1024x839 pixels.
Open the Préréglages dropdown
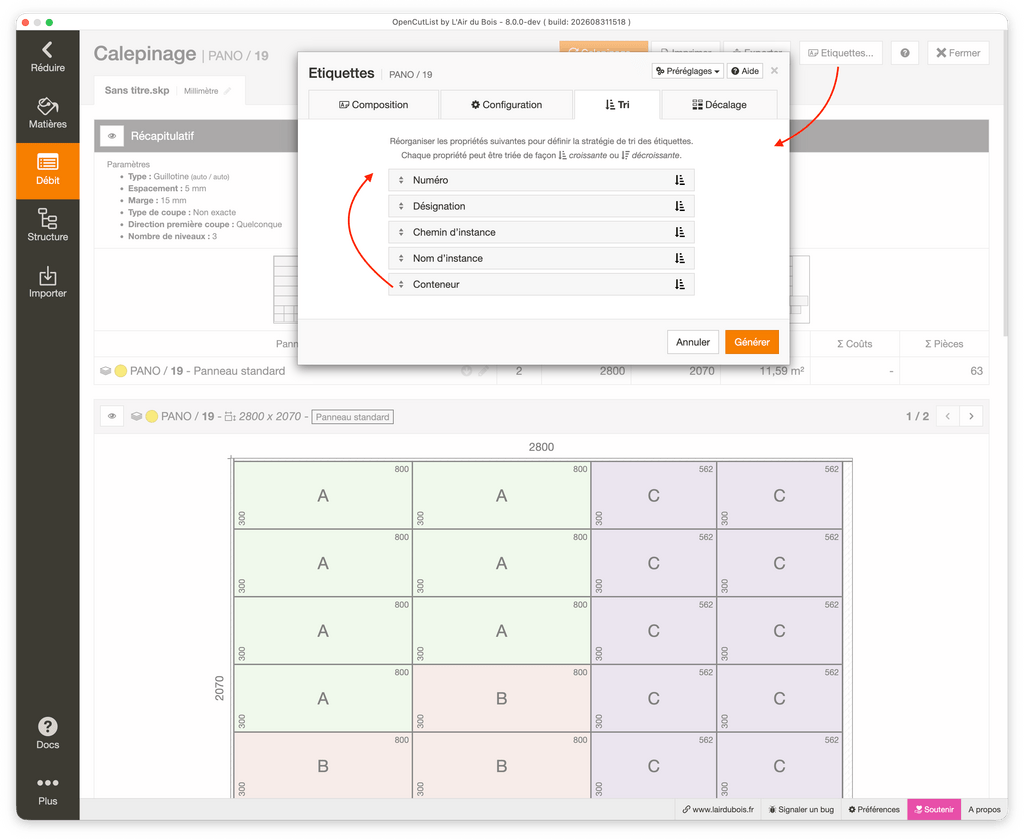tap(688, 71)
